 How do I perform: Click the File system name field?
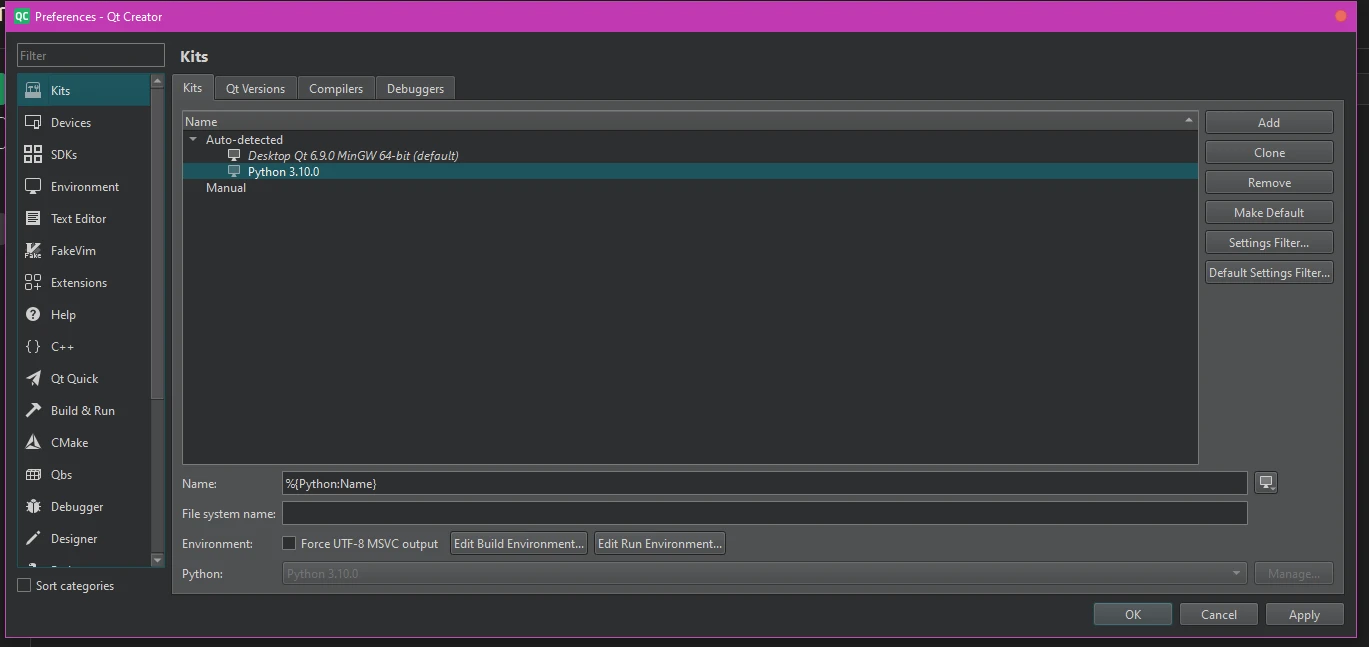765,513
